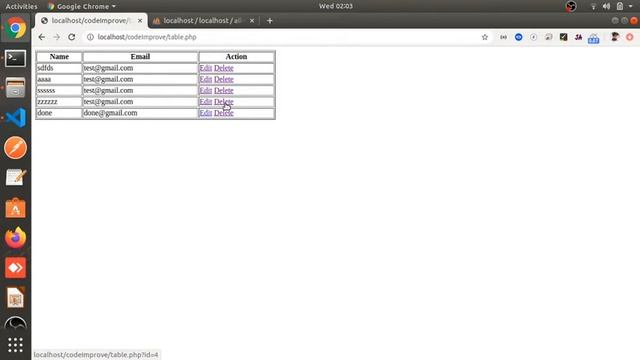Show applications grid
This screenshot has height=360, width=640.
[x=16, y=345]
